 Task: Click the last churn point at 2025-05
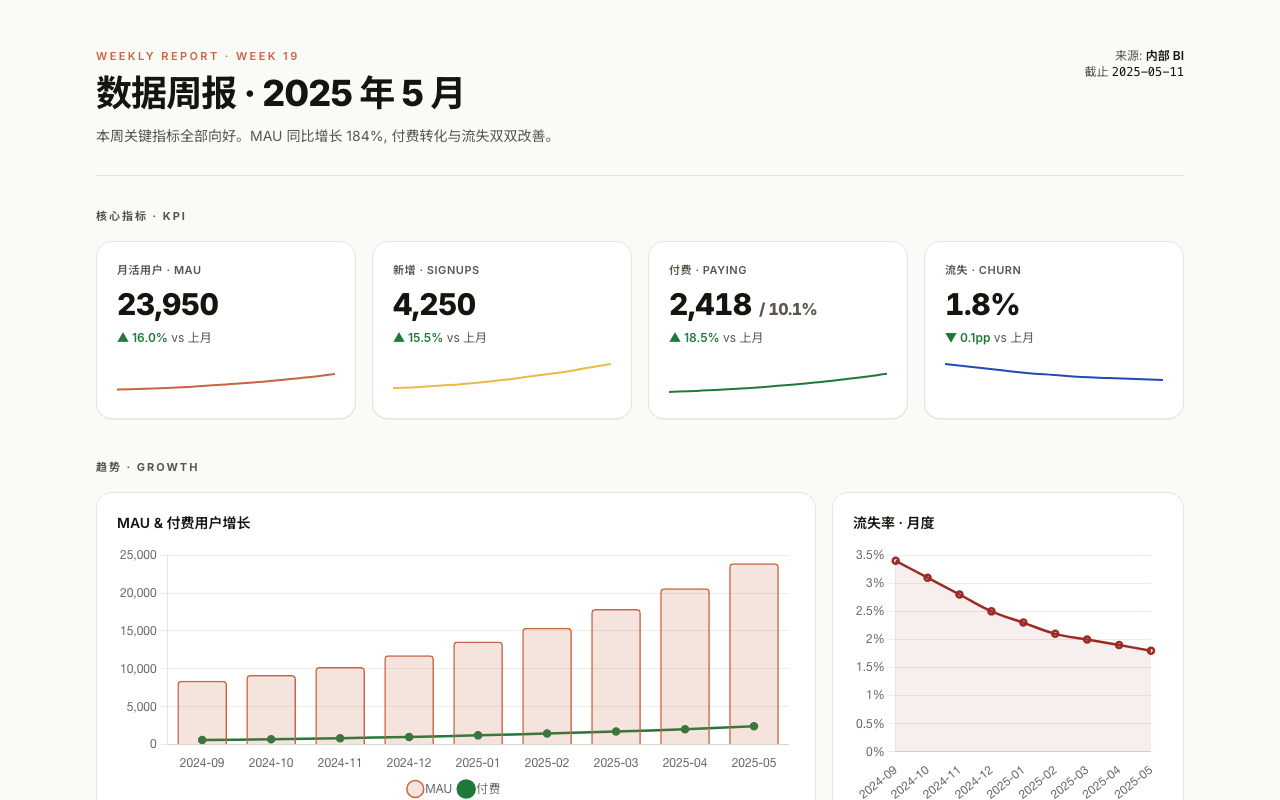[1151, 651]
